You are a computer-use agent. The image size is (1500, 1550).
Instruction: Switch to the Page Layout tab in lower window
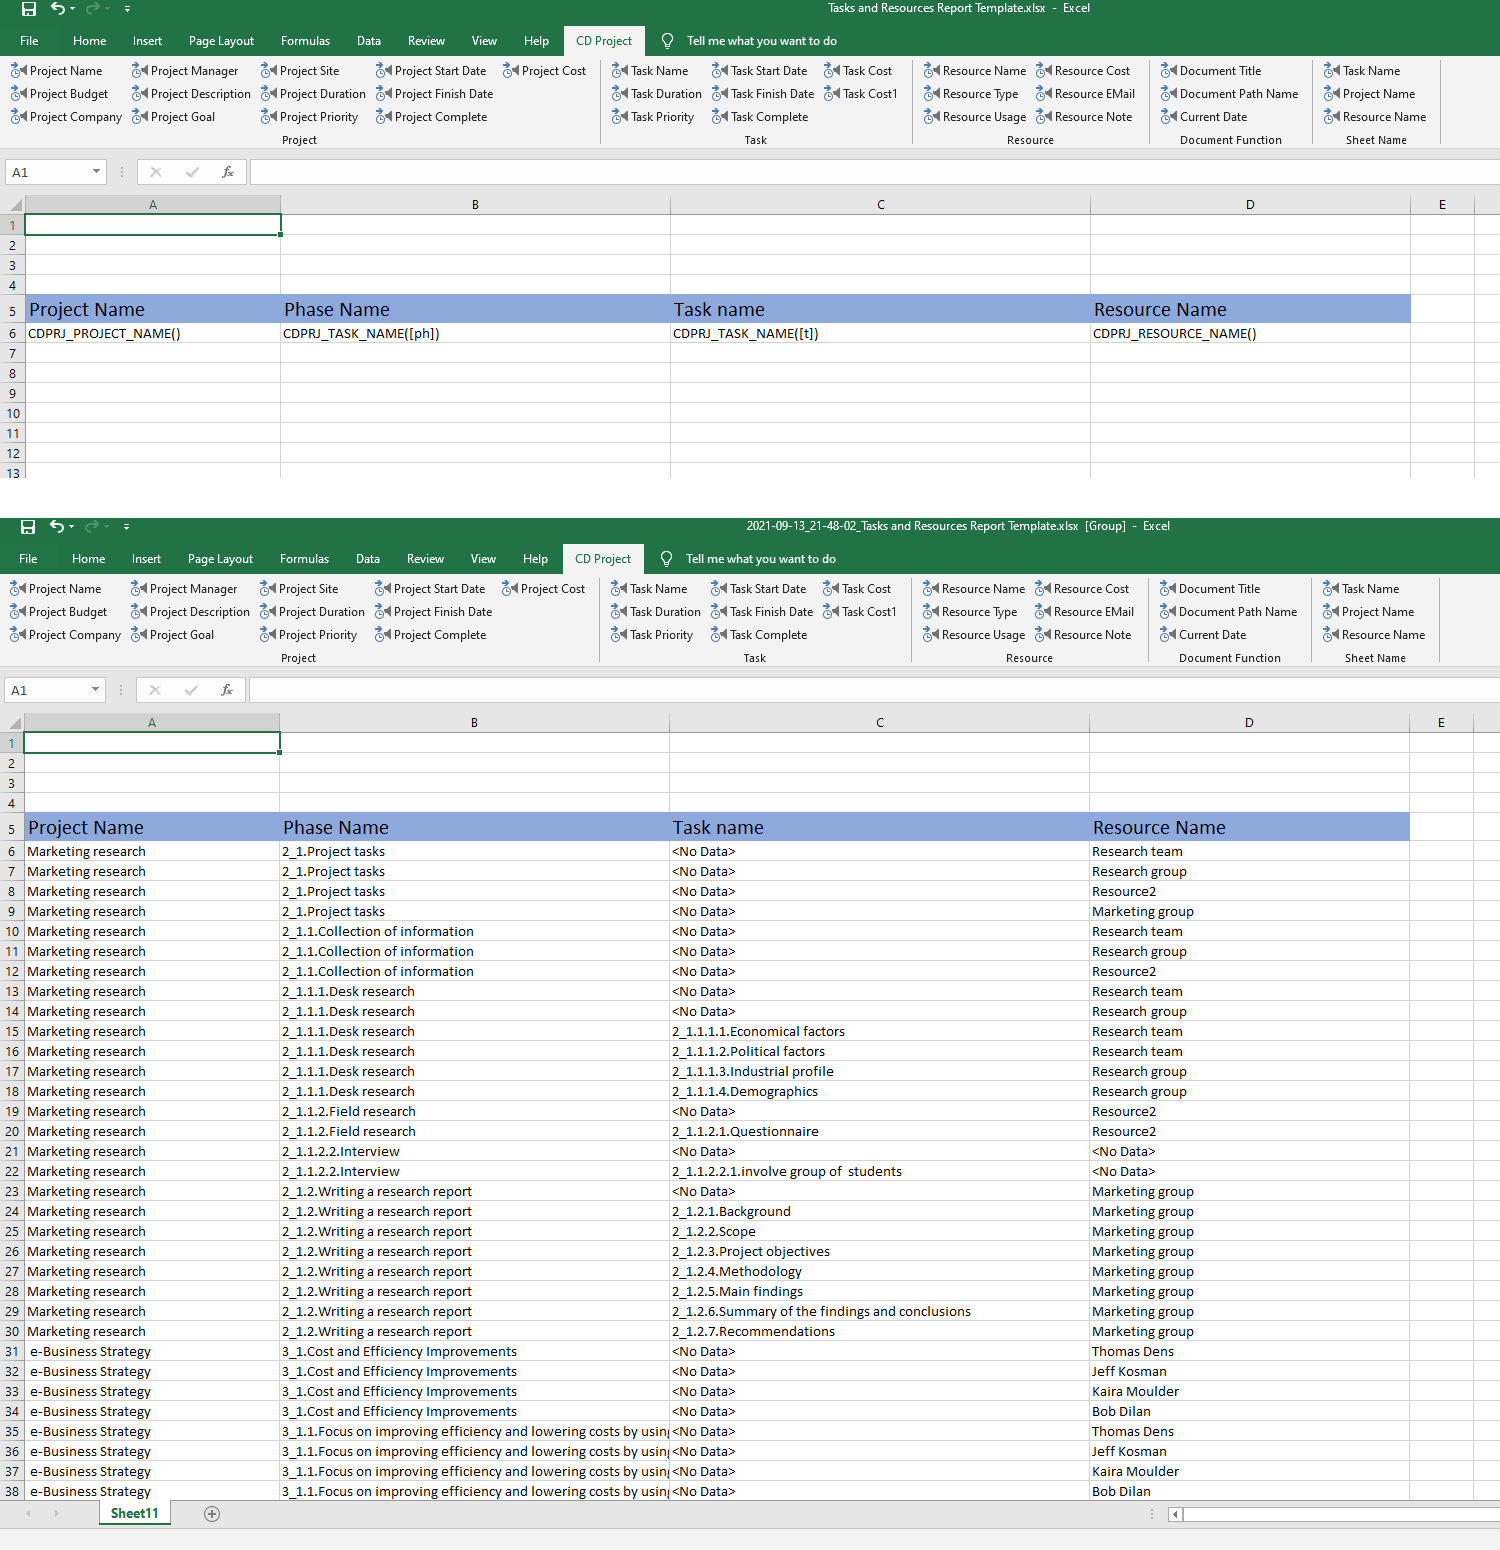tap(220, 559)
